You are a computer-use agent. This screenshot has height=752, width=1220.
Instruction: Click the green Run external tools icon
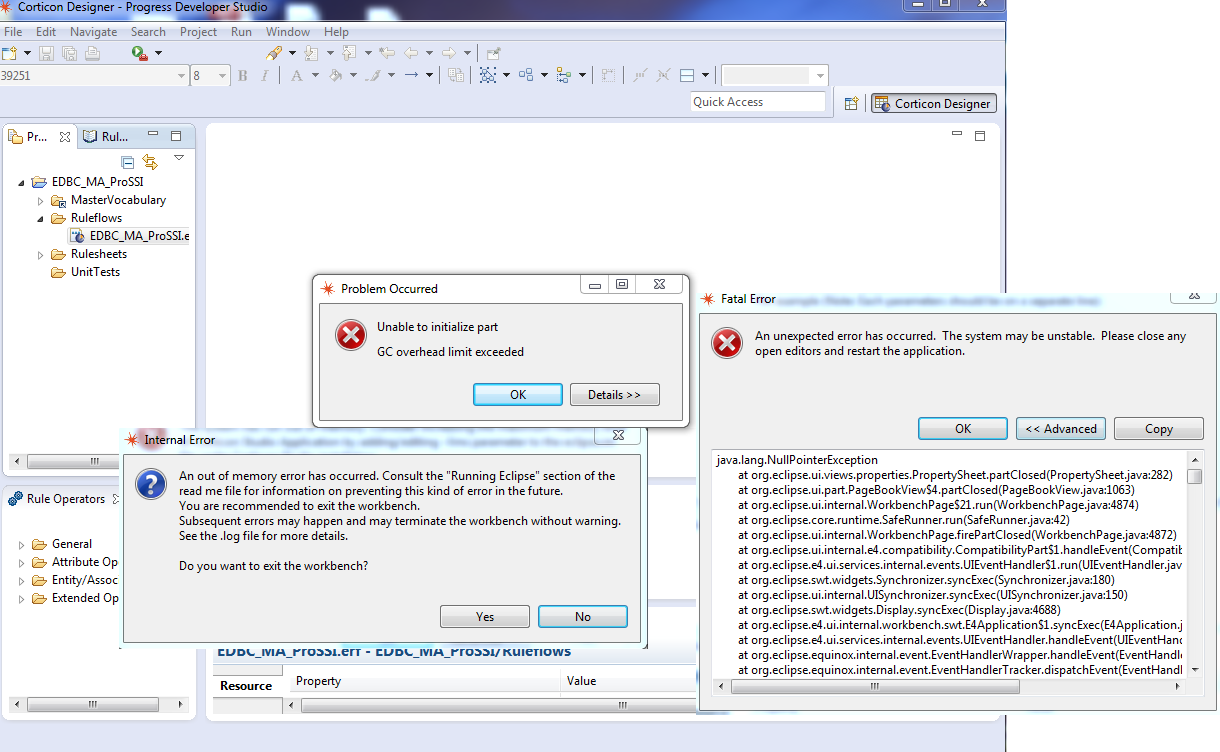[x=139, y=53]
